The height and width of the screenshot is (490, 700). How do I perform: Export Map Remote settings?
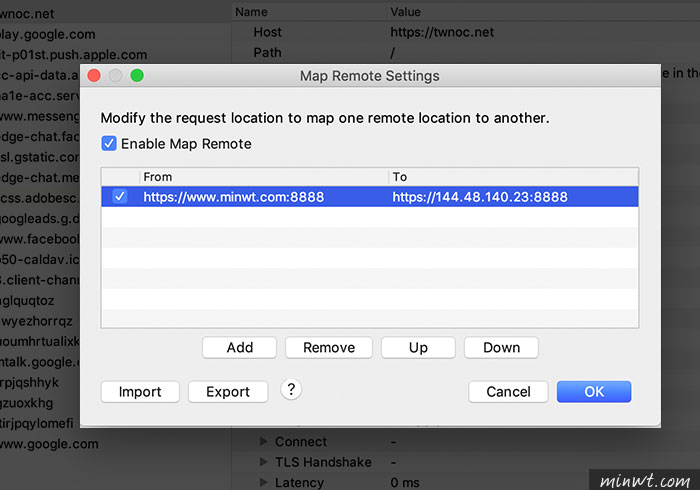pos(228,391)
